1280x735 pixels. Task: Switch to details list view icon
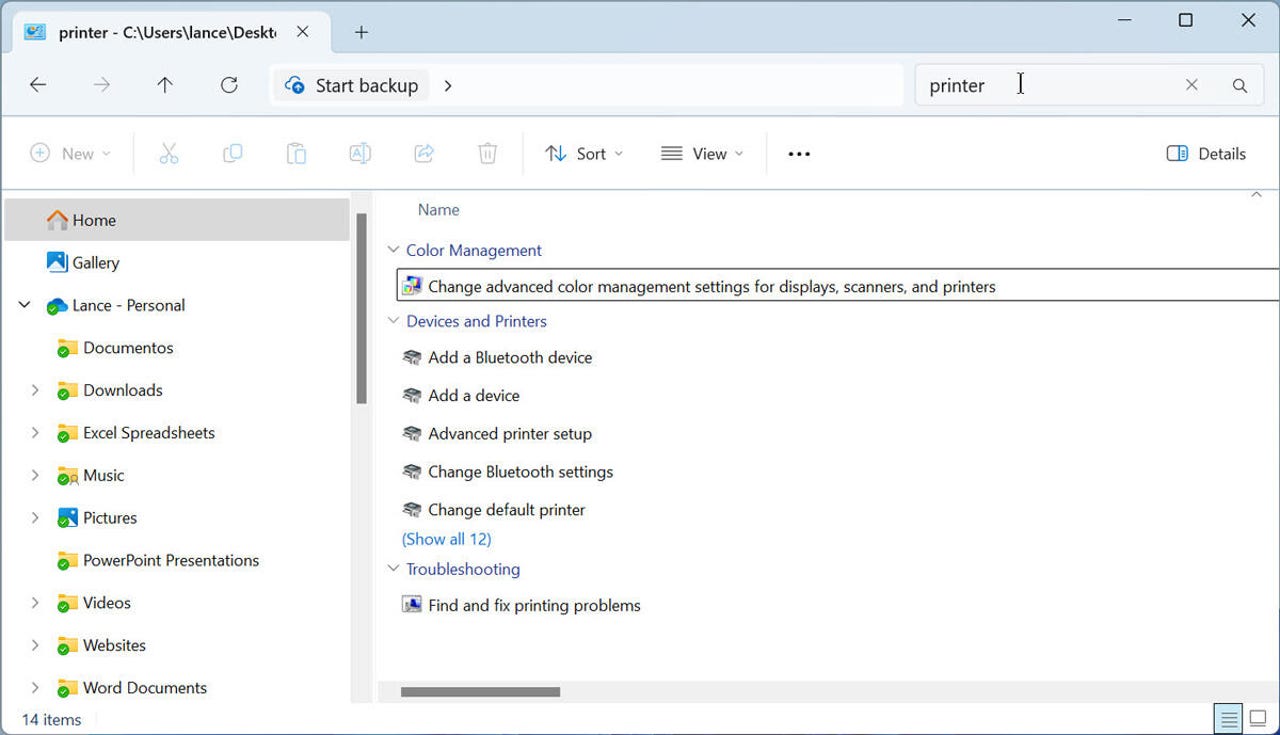tap(1228, 718)
